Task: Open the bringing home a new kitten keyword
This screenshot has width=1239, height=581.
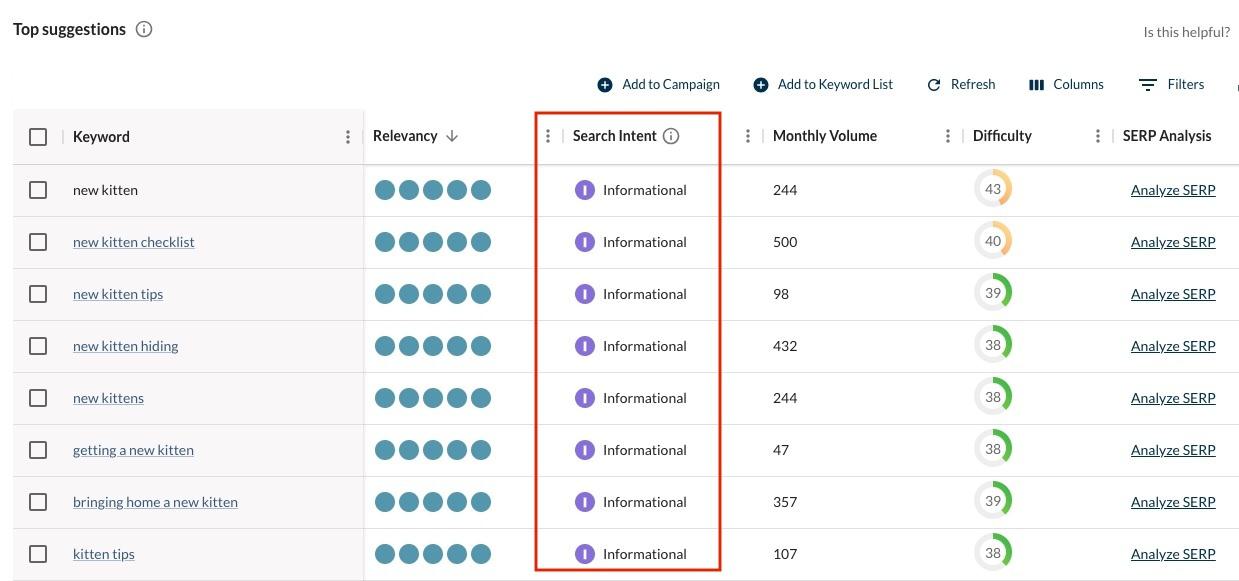Action: point(155,501)
